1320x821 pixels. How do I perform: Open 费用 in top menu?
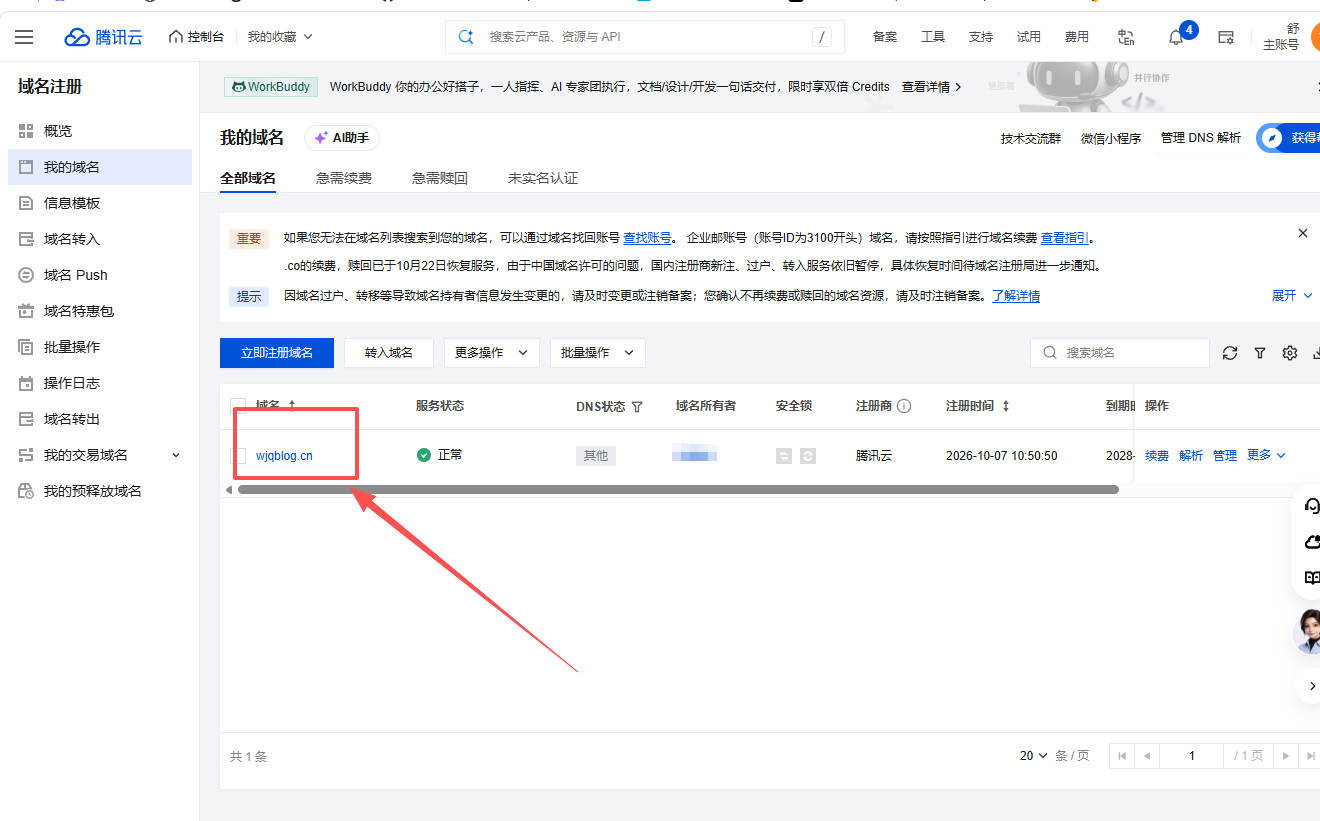tap(1077, 37)
